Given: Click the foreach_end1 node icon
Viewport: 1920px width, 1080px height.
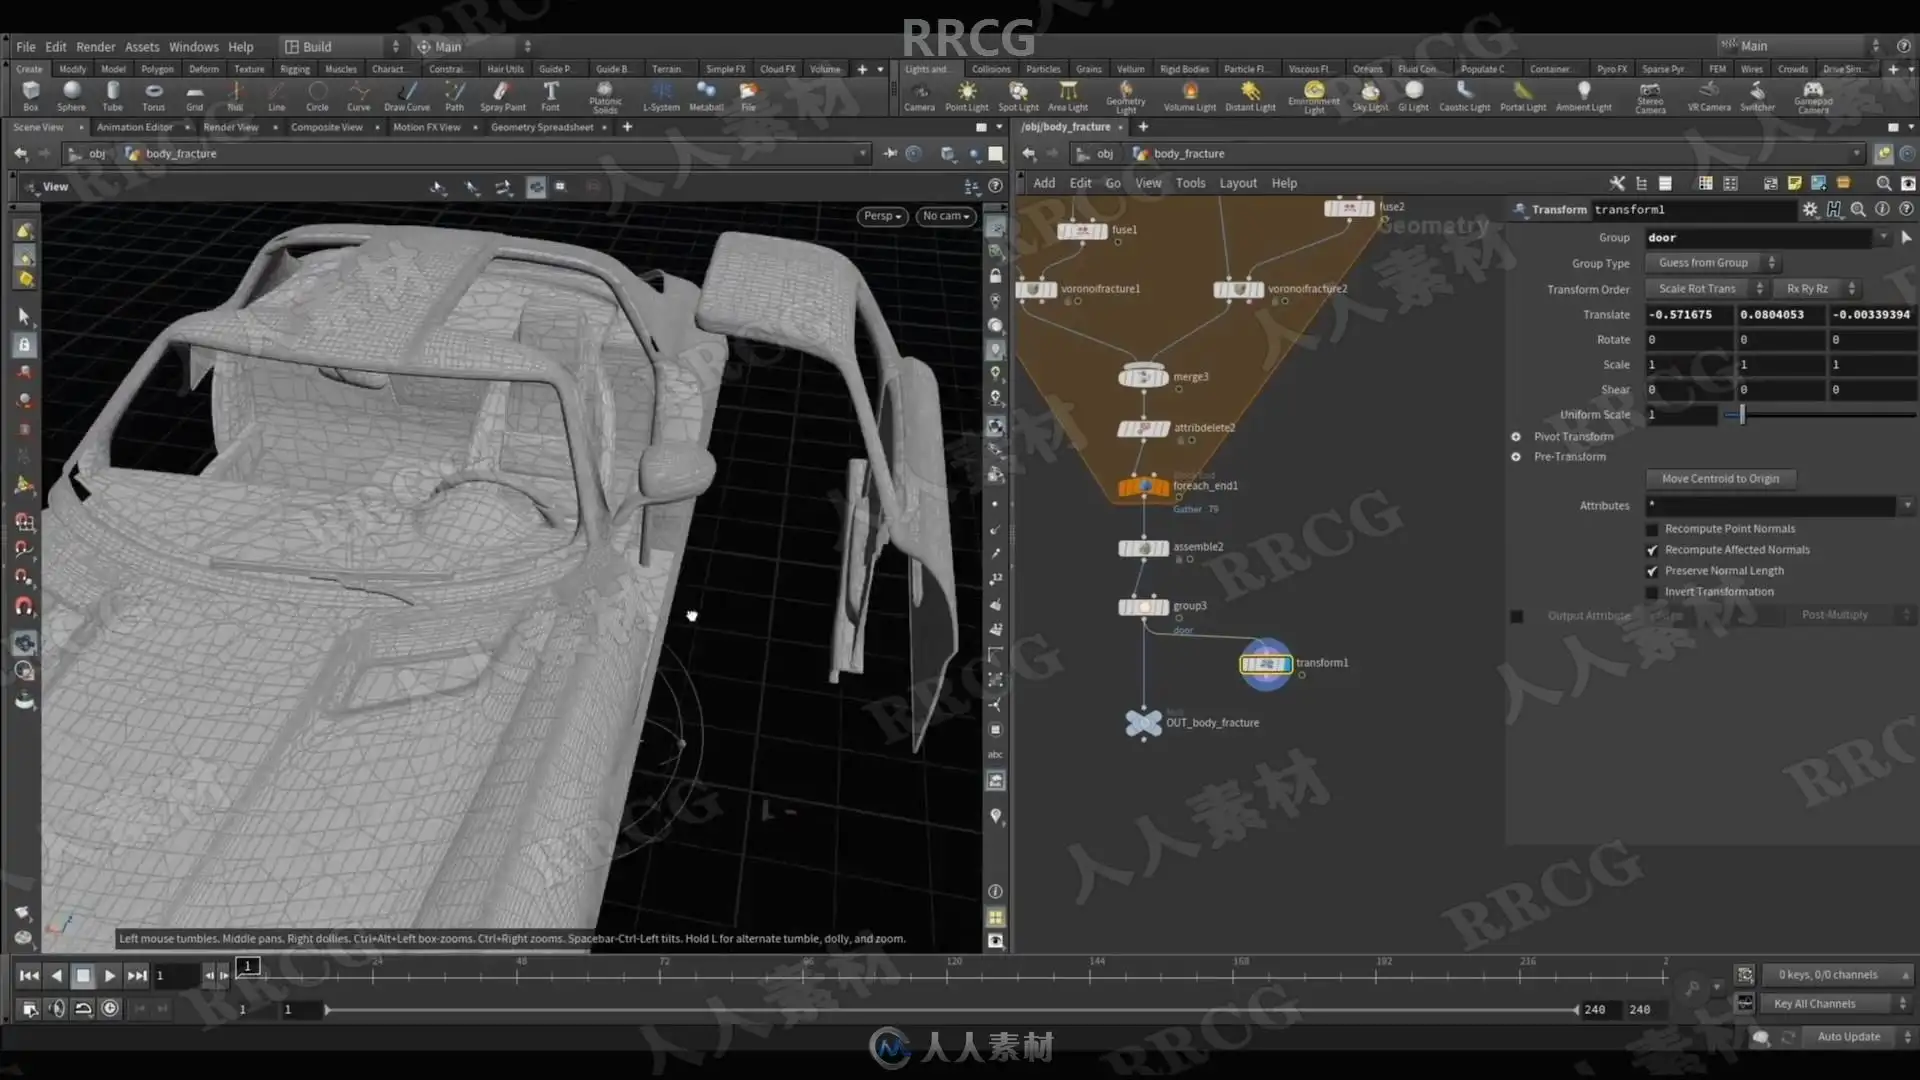Looking at the screenshot, I should coord(1143,487).
